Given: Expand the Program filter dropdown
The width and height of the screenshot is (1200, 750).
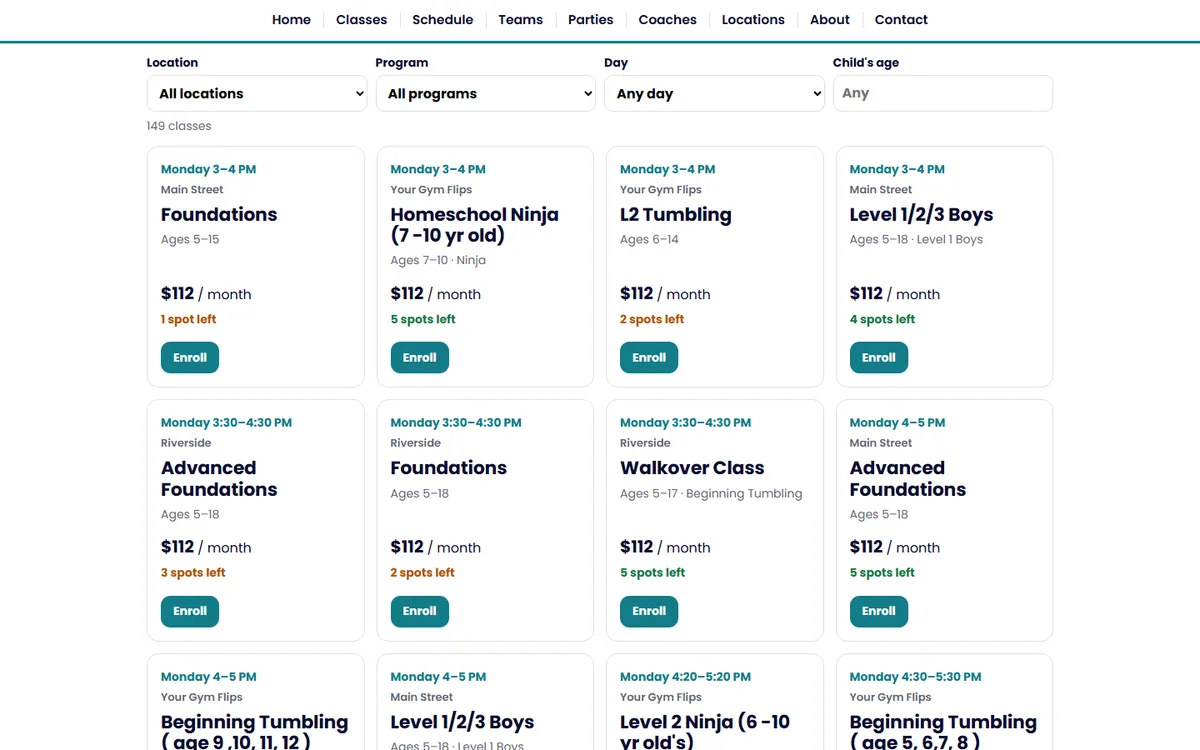Looking at the screenshot, I should tap(486, 94).
